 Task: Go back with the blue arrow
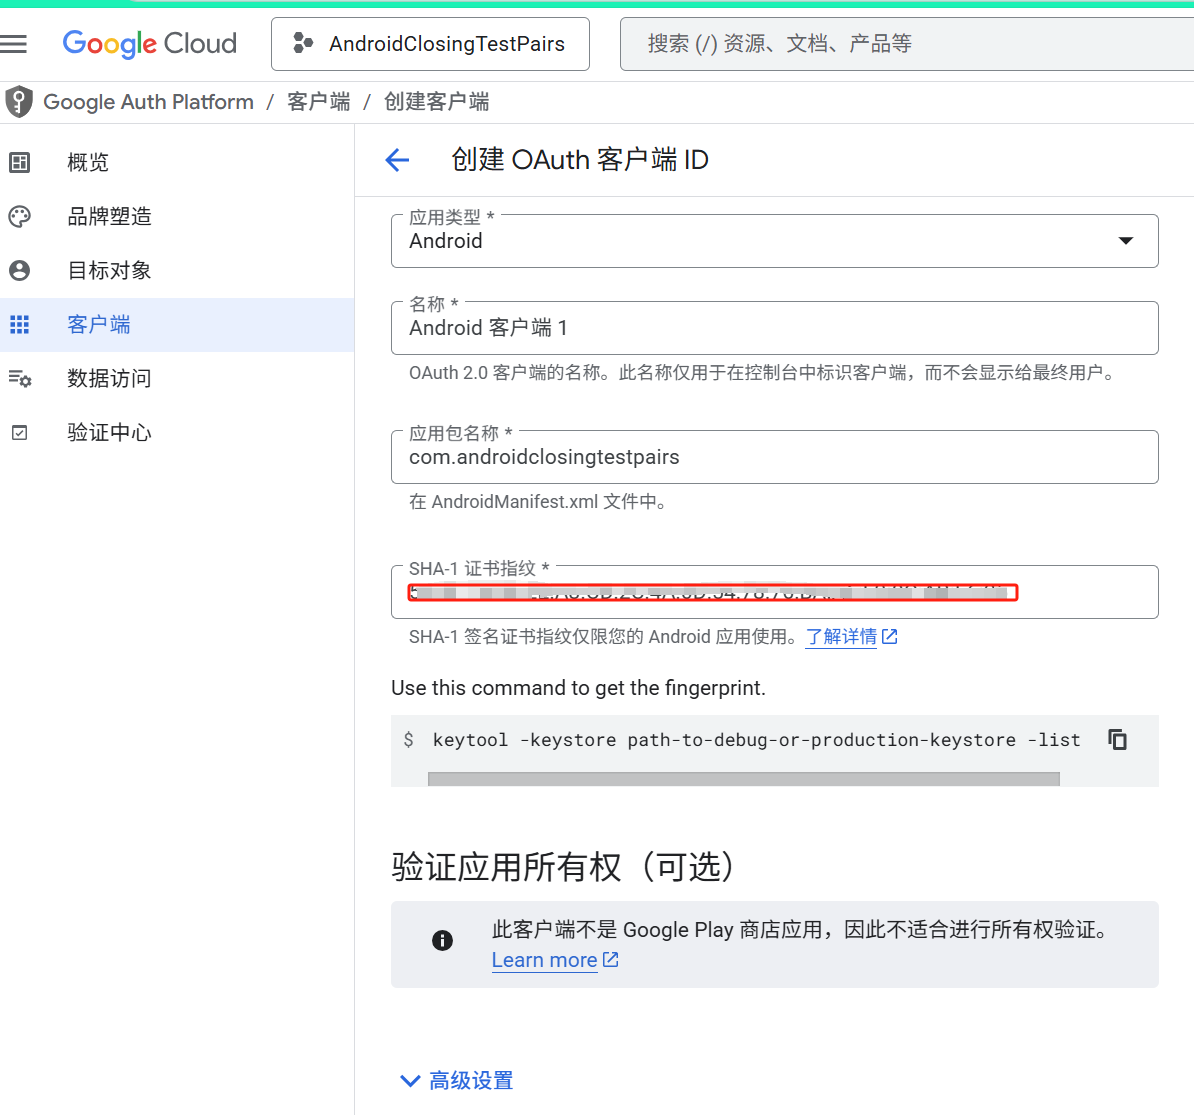tap(397, 160)
